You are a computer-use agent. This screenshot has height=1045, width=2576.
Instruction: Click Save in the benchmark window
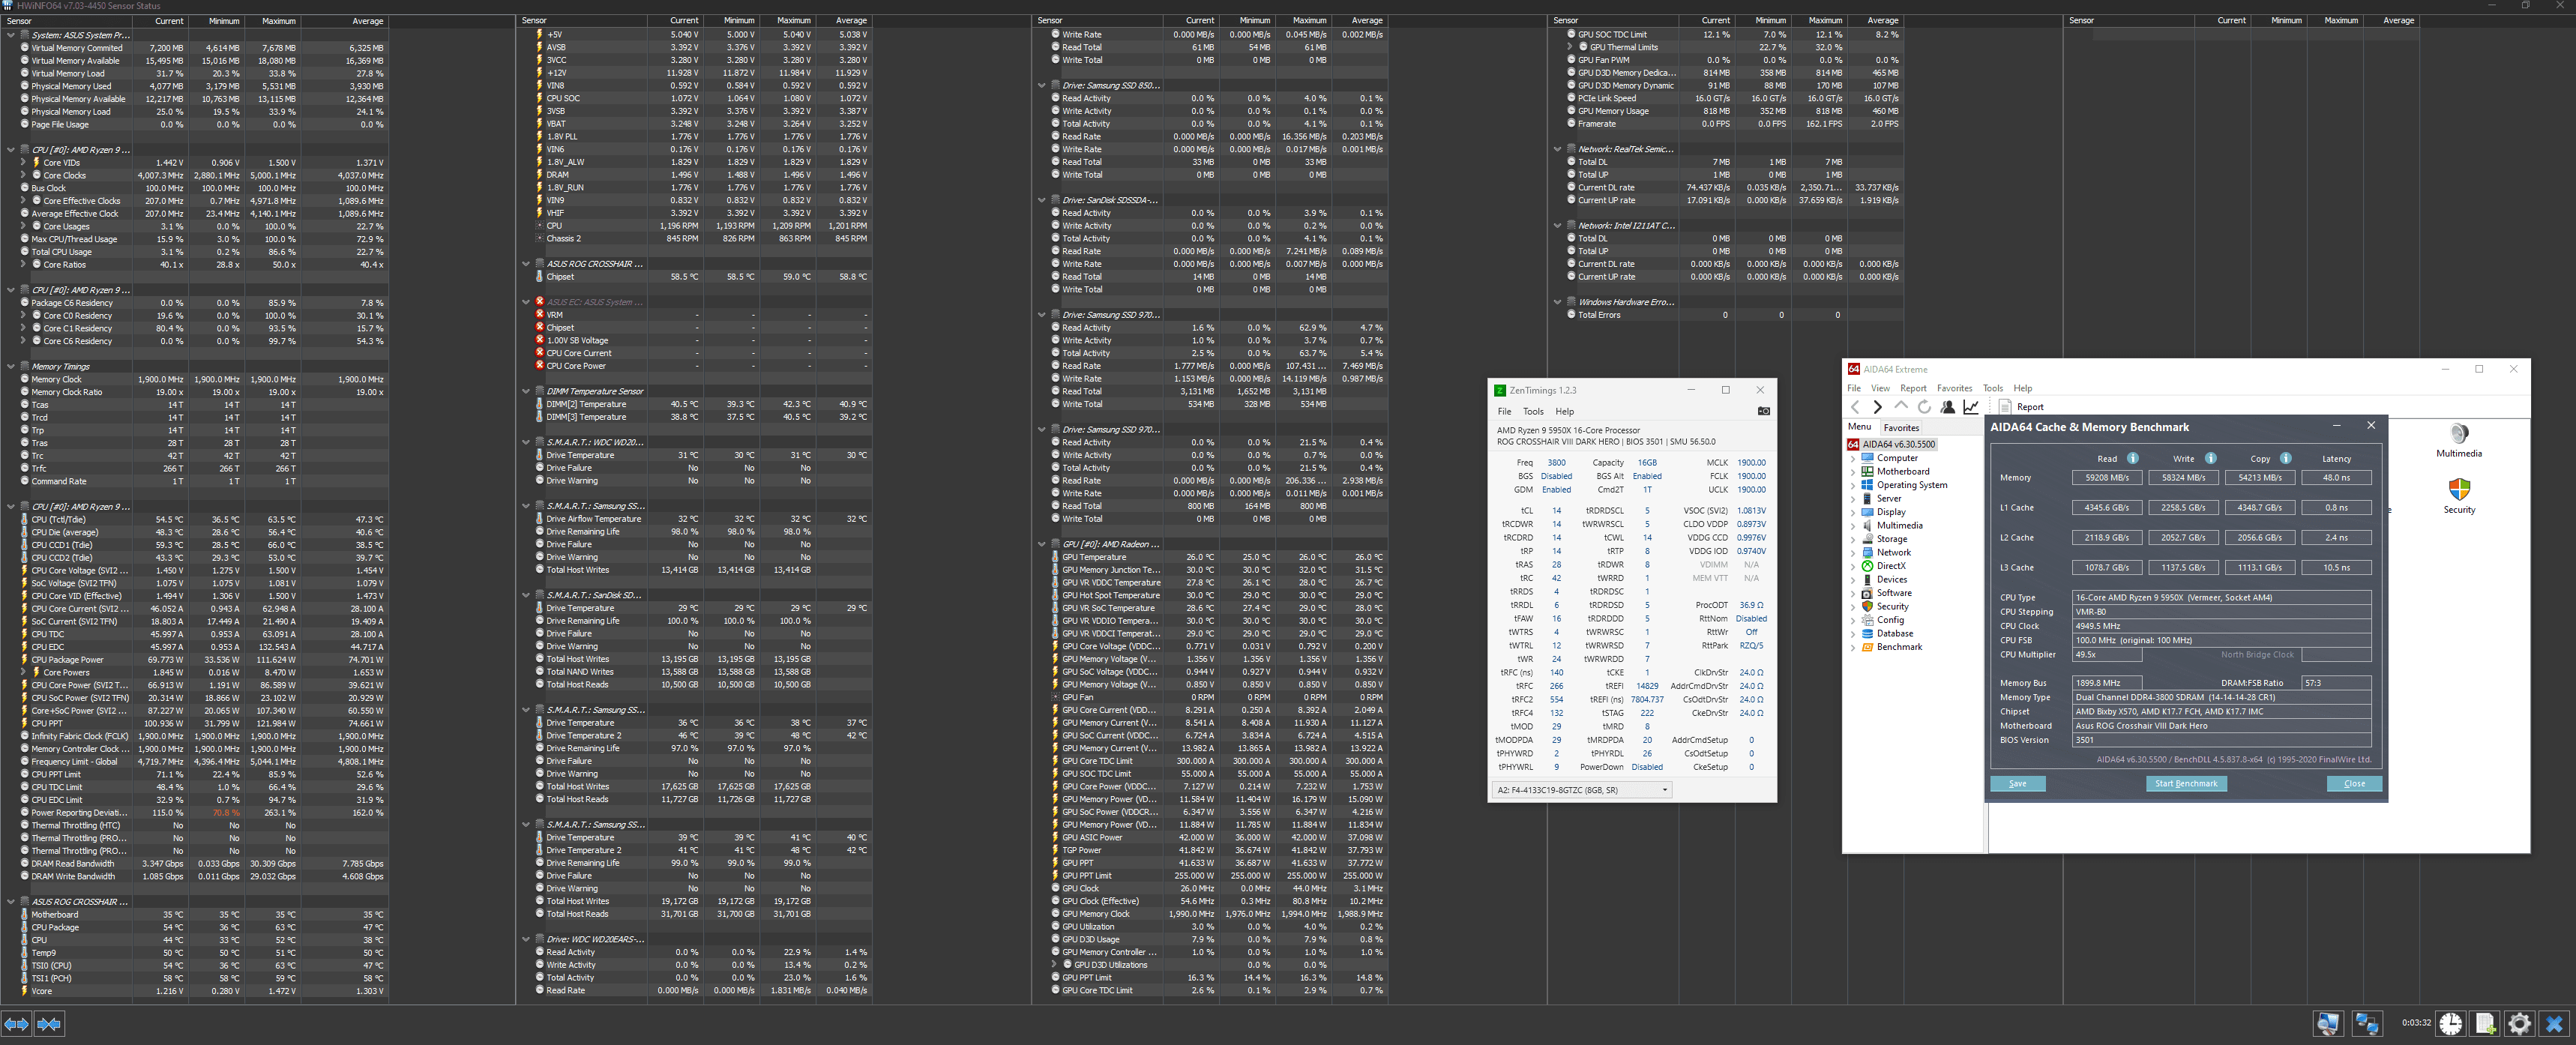coord(2017,784)
